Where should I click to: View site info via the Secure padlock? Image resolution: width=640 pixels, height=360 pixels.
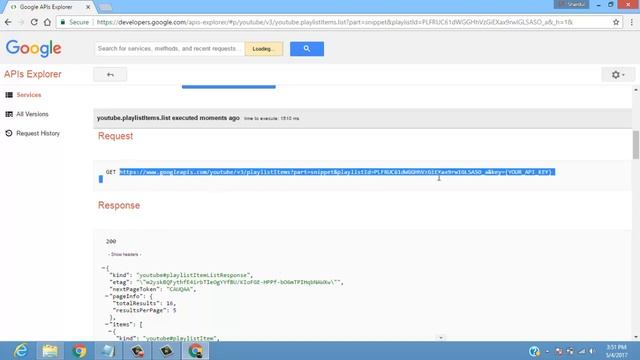[x=74, y=22]
